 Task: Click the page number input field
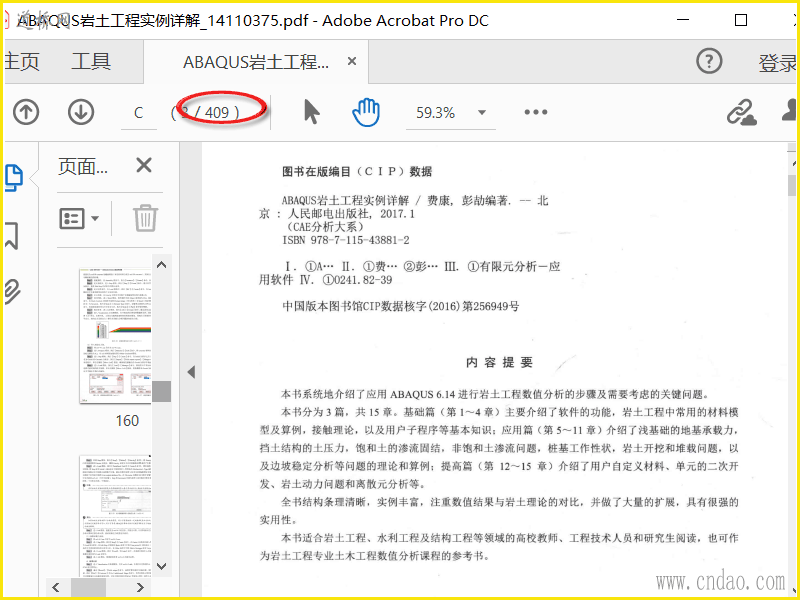point(139,113)
